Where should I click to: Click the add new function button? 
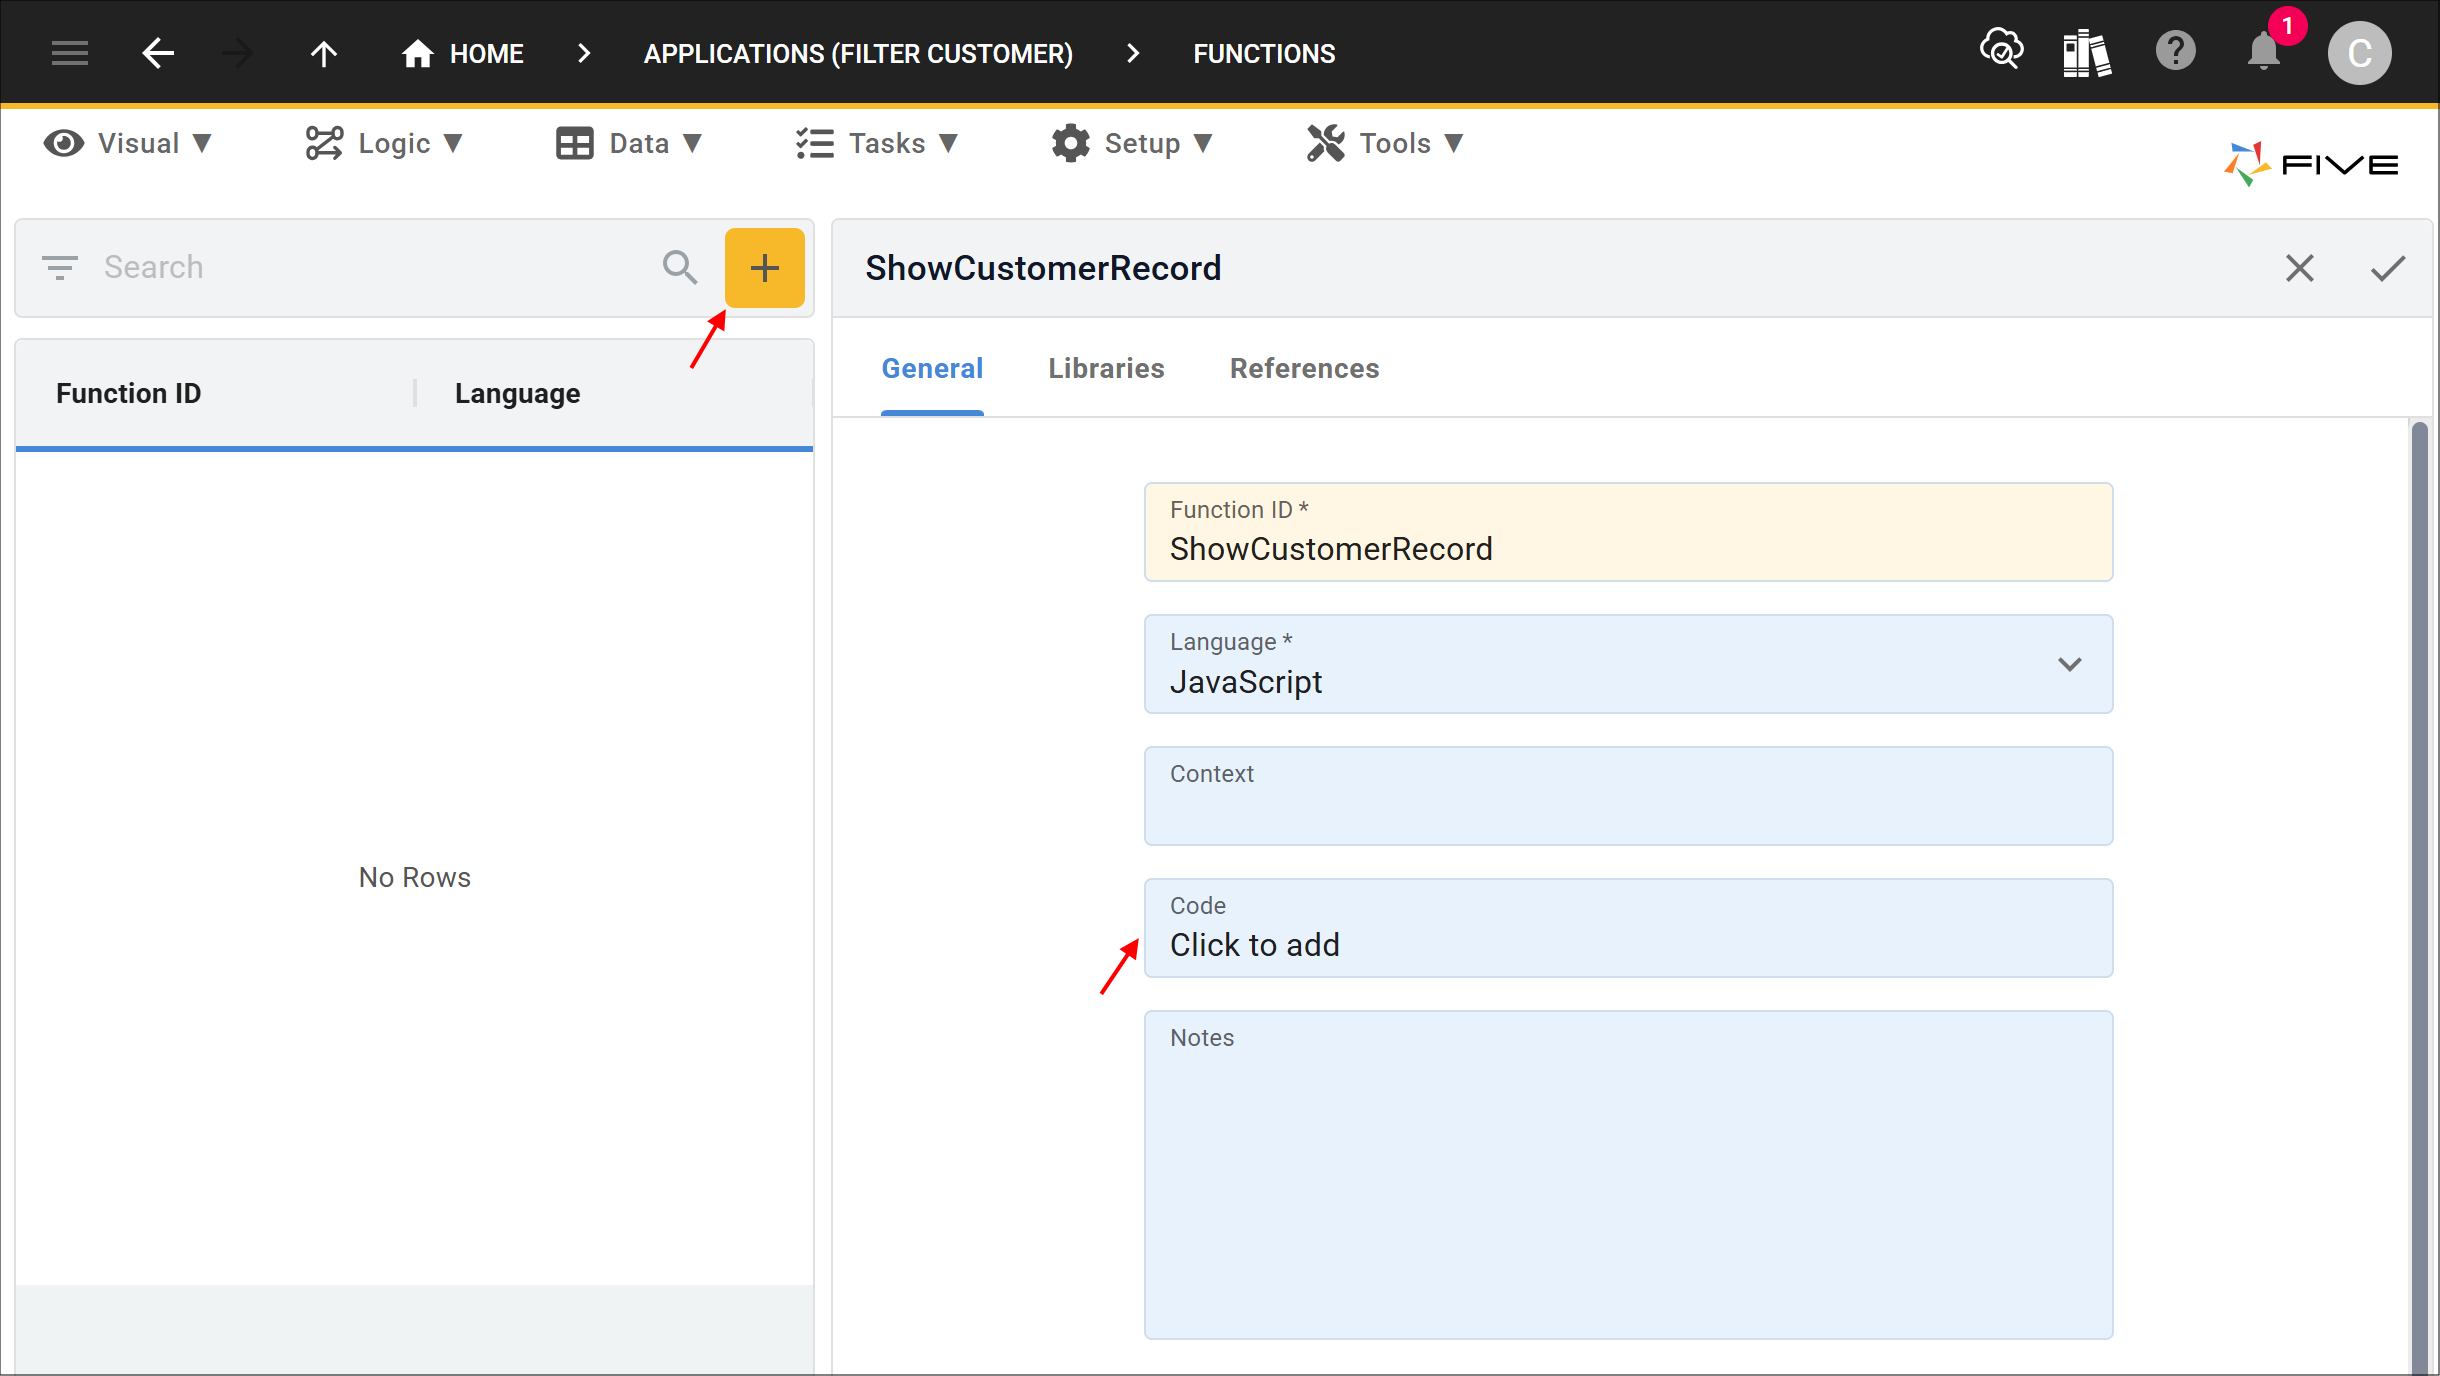tap(762, 266)
